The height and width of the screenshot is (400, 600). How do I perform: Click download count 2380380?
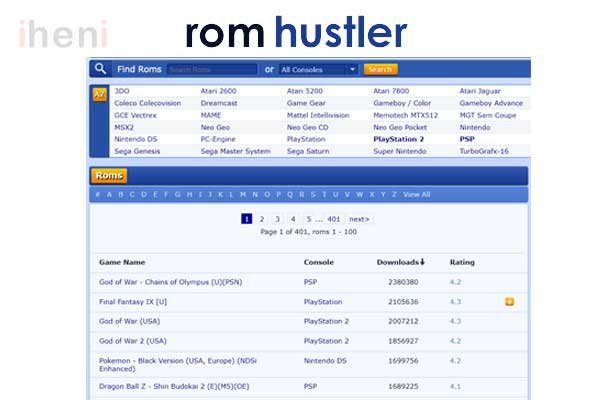(x=403, y=282)
